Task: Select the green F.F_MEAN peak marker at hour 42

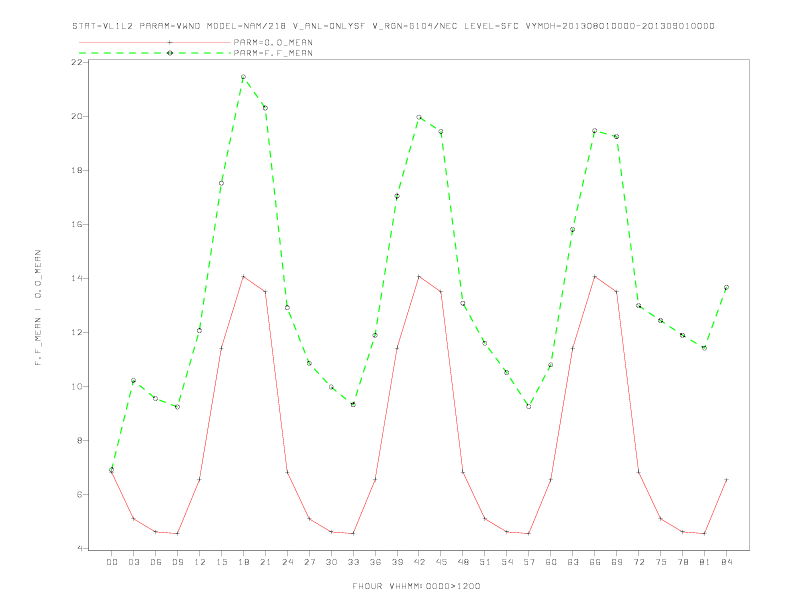Action: (x=419, y=117)
